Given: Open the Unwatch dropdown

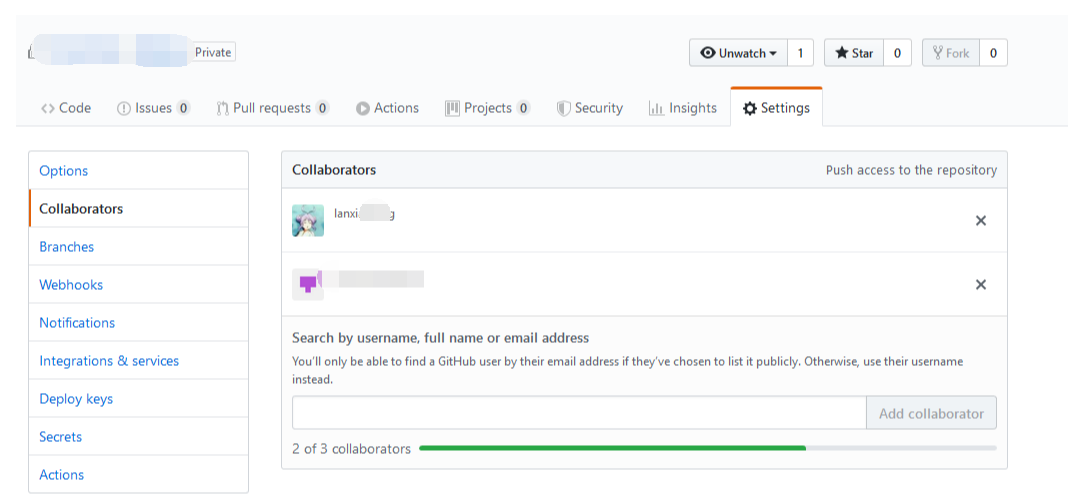Looking at the screenshot, I should [738, 52].
